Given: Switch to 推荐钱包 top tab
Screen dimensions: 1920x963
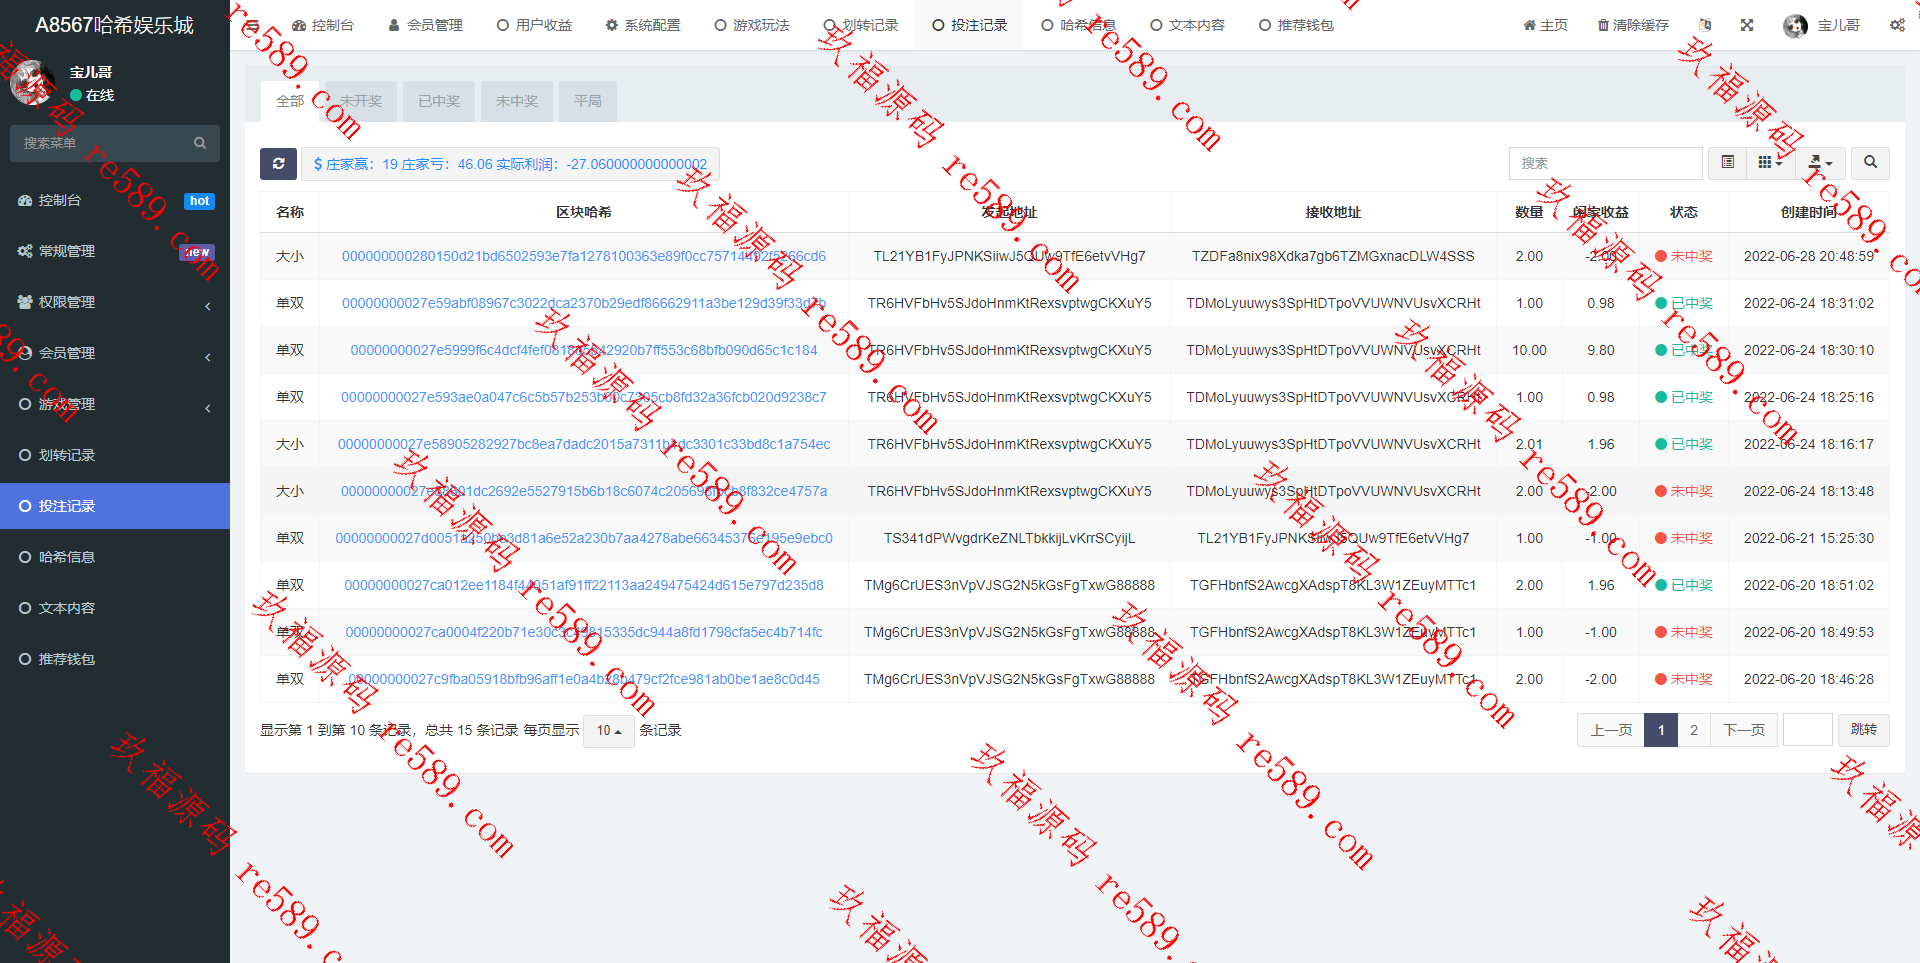Looking at the screenshot, I should click(1297, 25).
